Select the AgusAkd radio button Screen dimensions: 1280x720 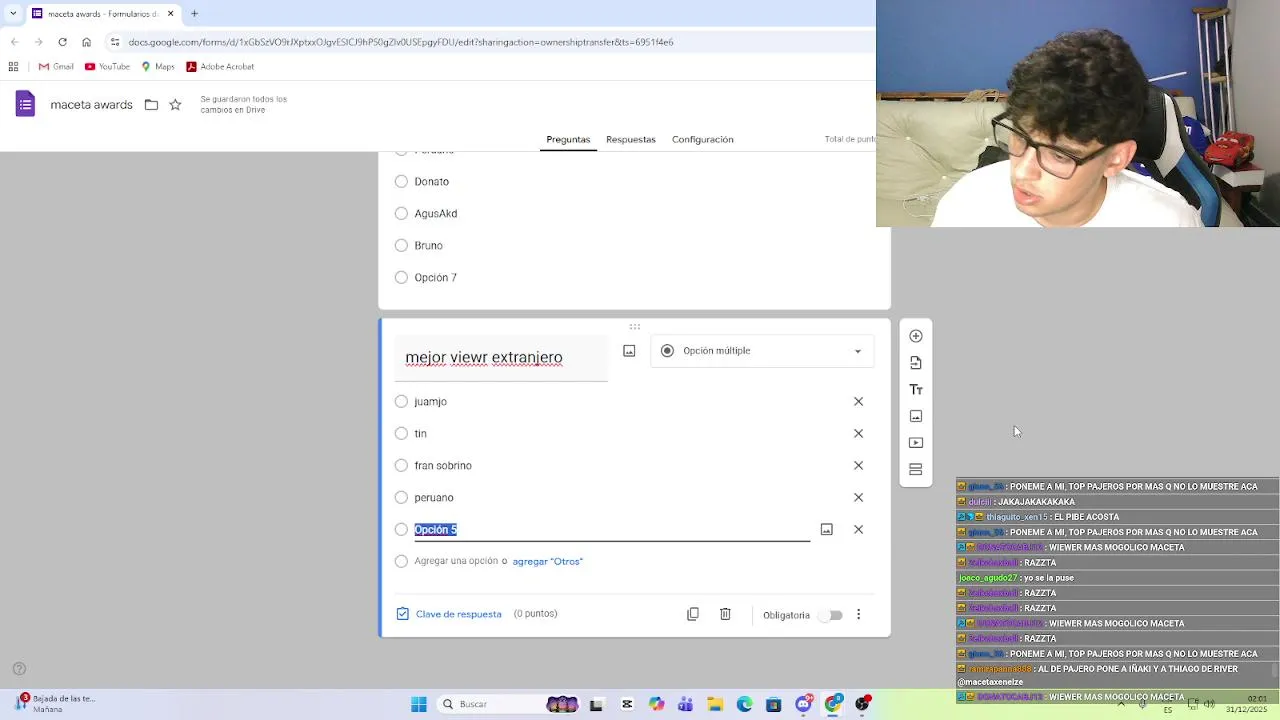[x=401, y=214]
